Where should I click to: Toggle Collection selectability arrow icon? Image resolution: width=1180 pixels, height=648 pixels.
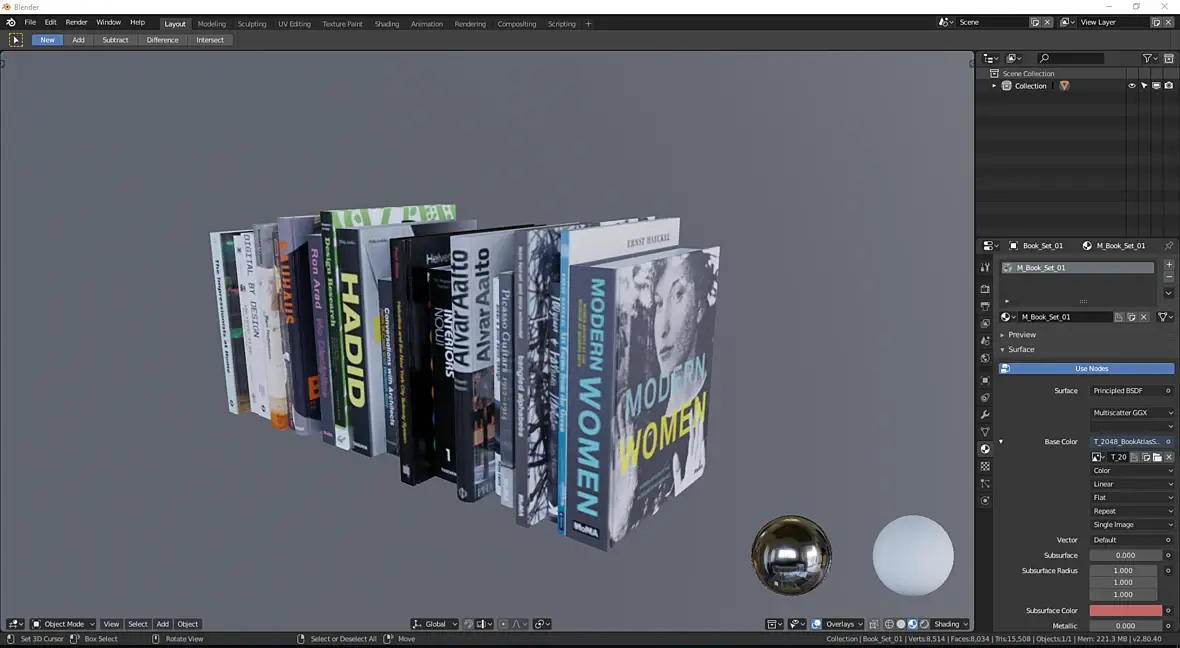[1144, 86]
